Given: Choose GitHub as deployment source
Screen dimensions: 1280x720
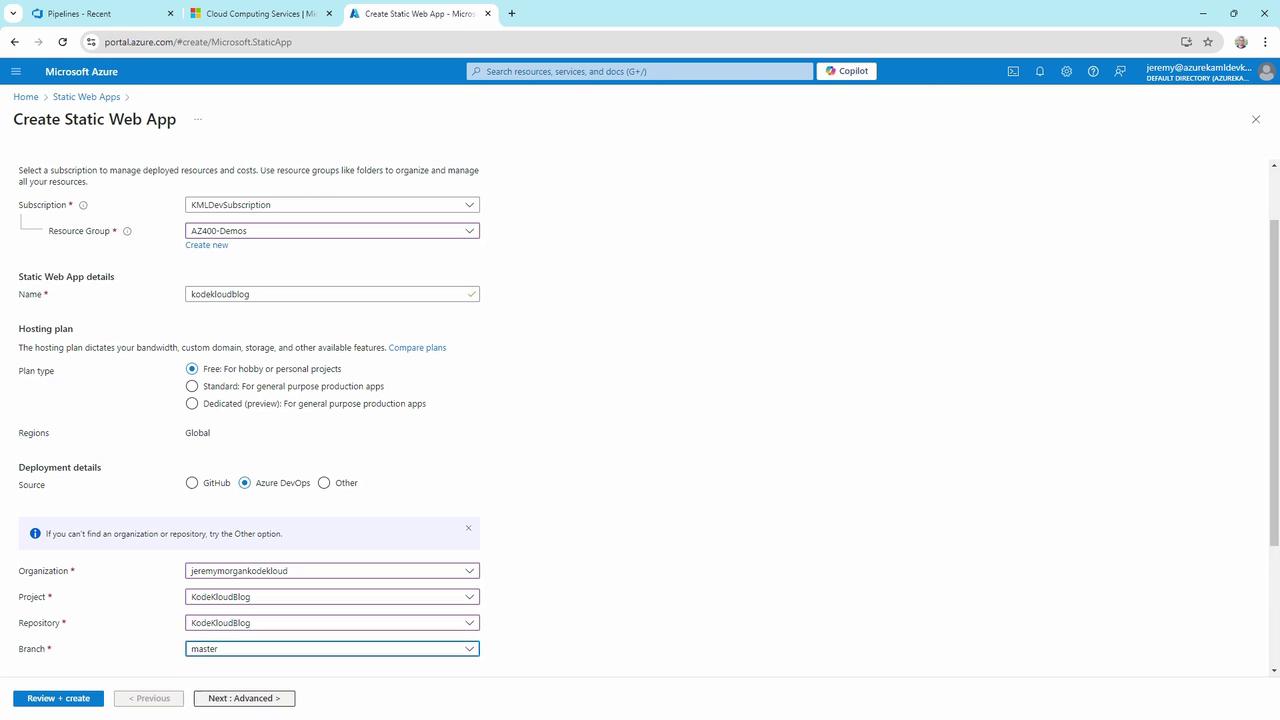Looking at the screenshot, I should click(x=192, y=483).
